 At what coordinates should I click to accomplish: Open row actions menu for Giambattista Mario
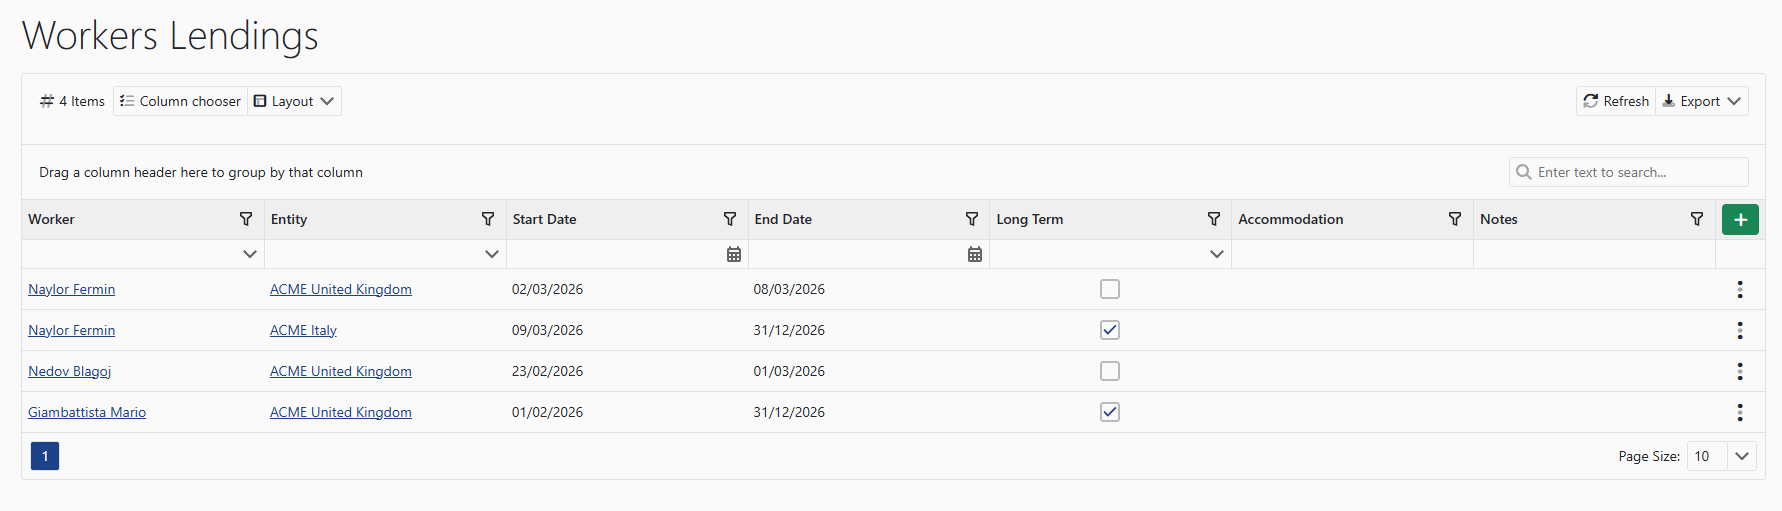pyautogui.click(x=1740, y=412)
